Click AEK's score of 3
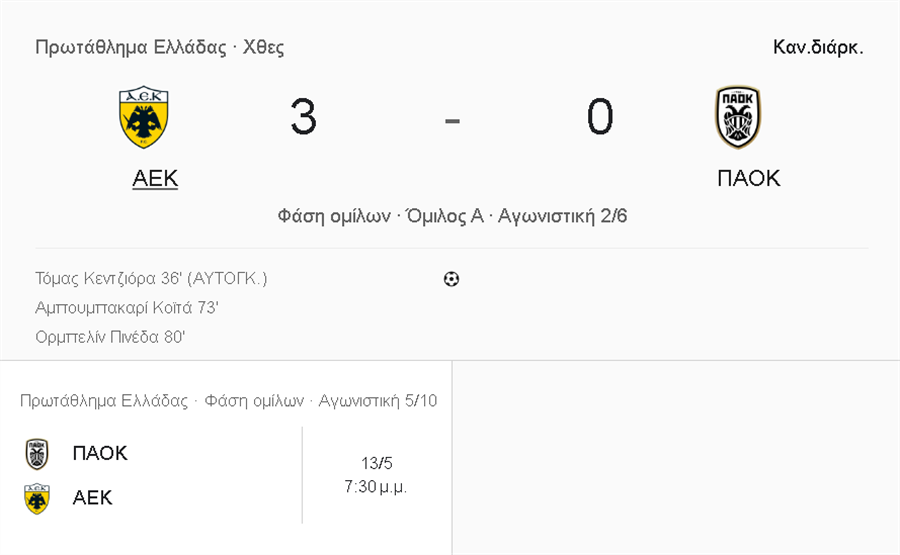The width and height of the screenshot is (900, 555). (x=303, y=117)
